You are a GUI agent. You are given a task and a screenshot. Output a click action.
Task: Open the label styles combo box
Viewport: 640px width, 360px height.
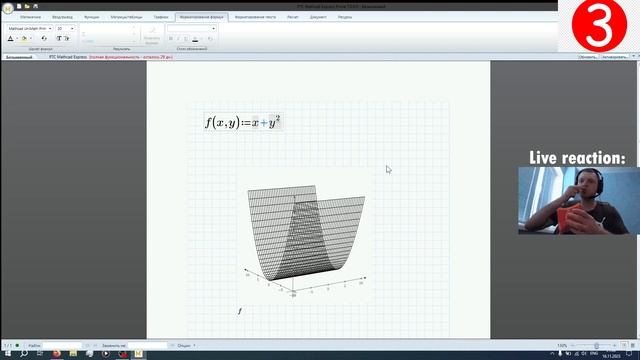(191, 29)
